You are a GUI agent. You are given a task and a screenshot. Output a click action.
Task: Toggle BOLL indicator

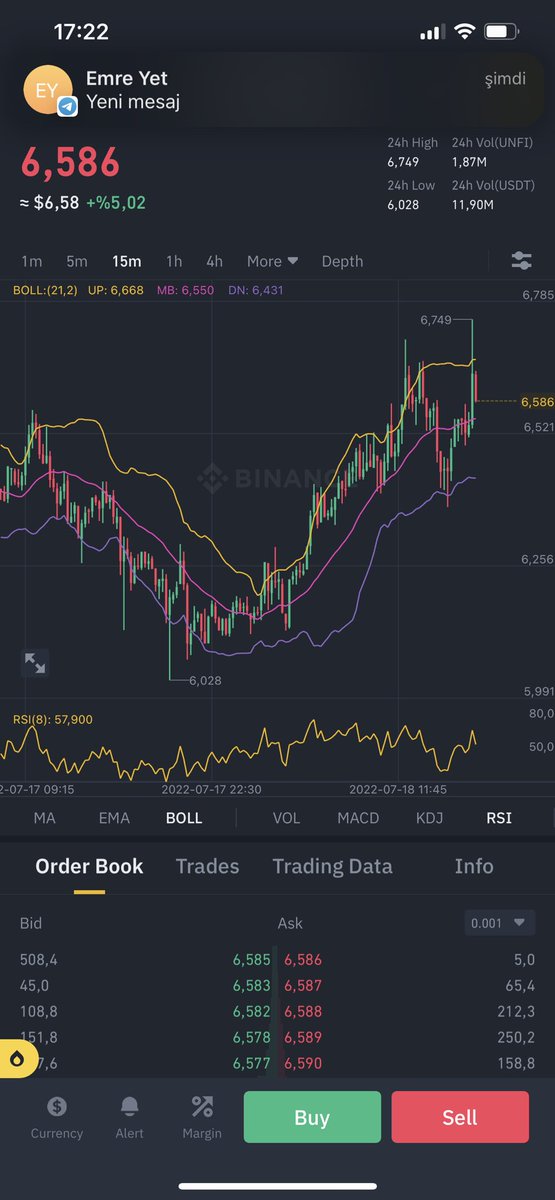click(184, 817)
